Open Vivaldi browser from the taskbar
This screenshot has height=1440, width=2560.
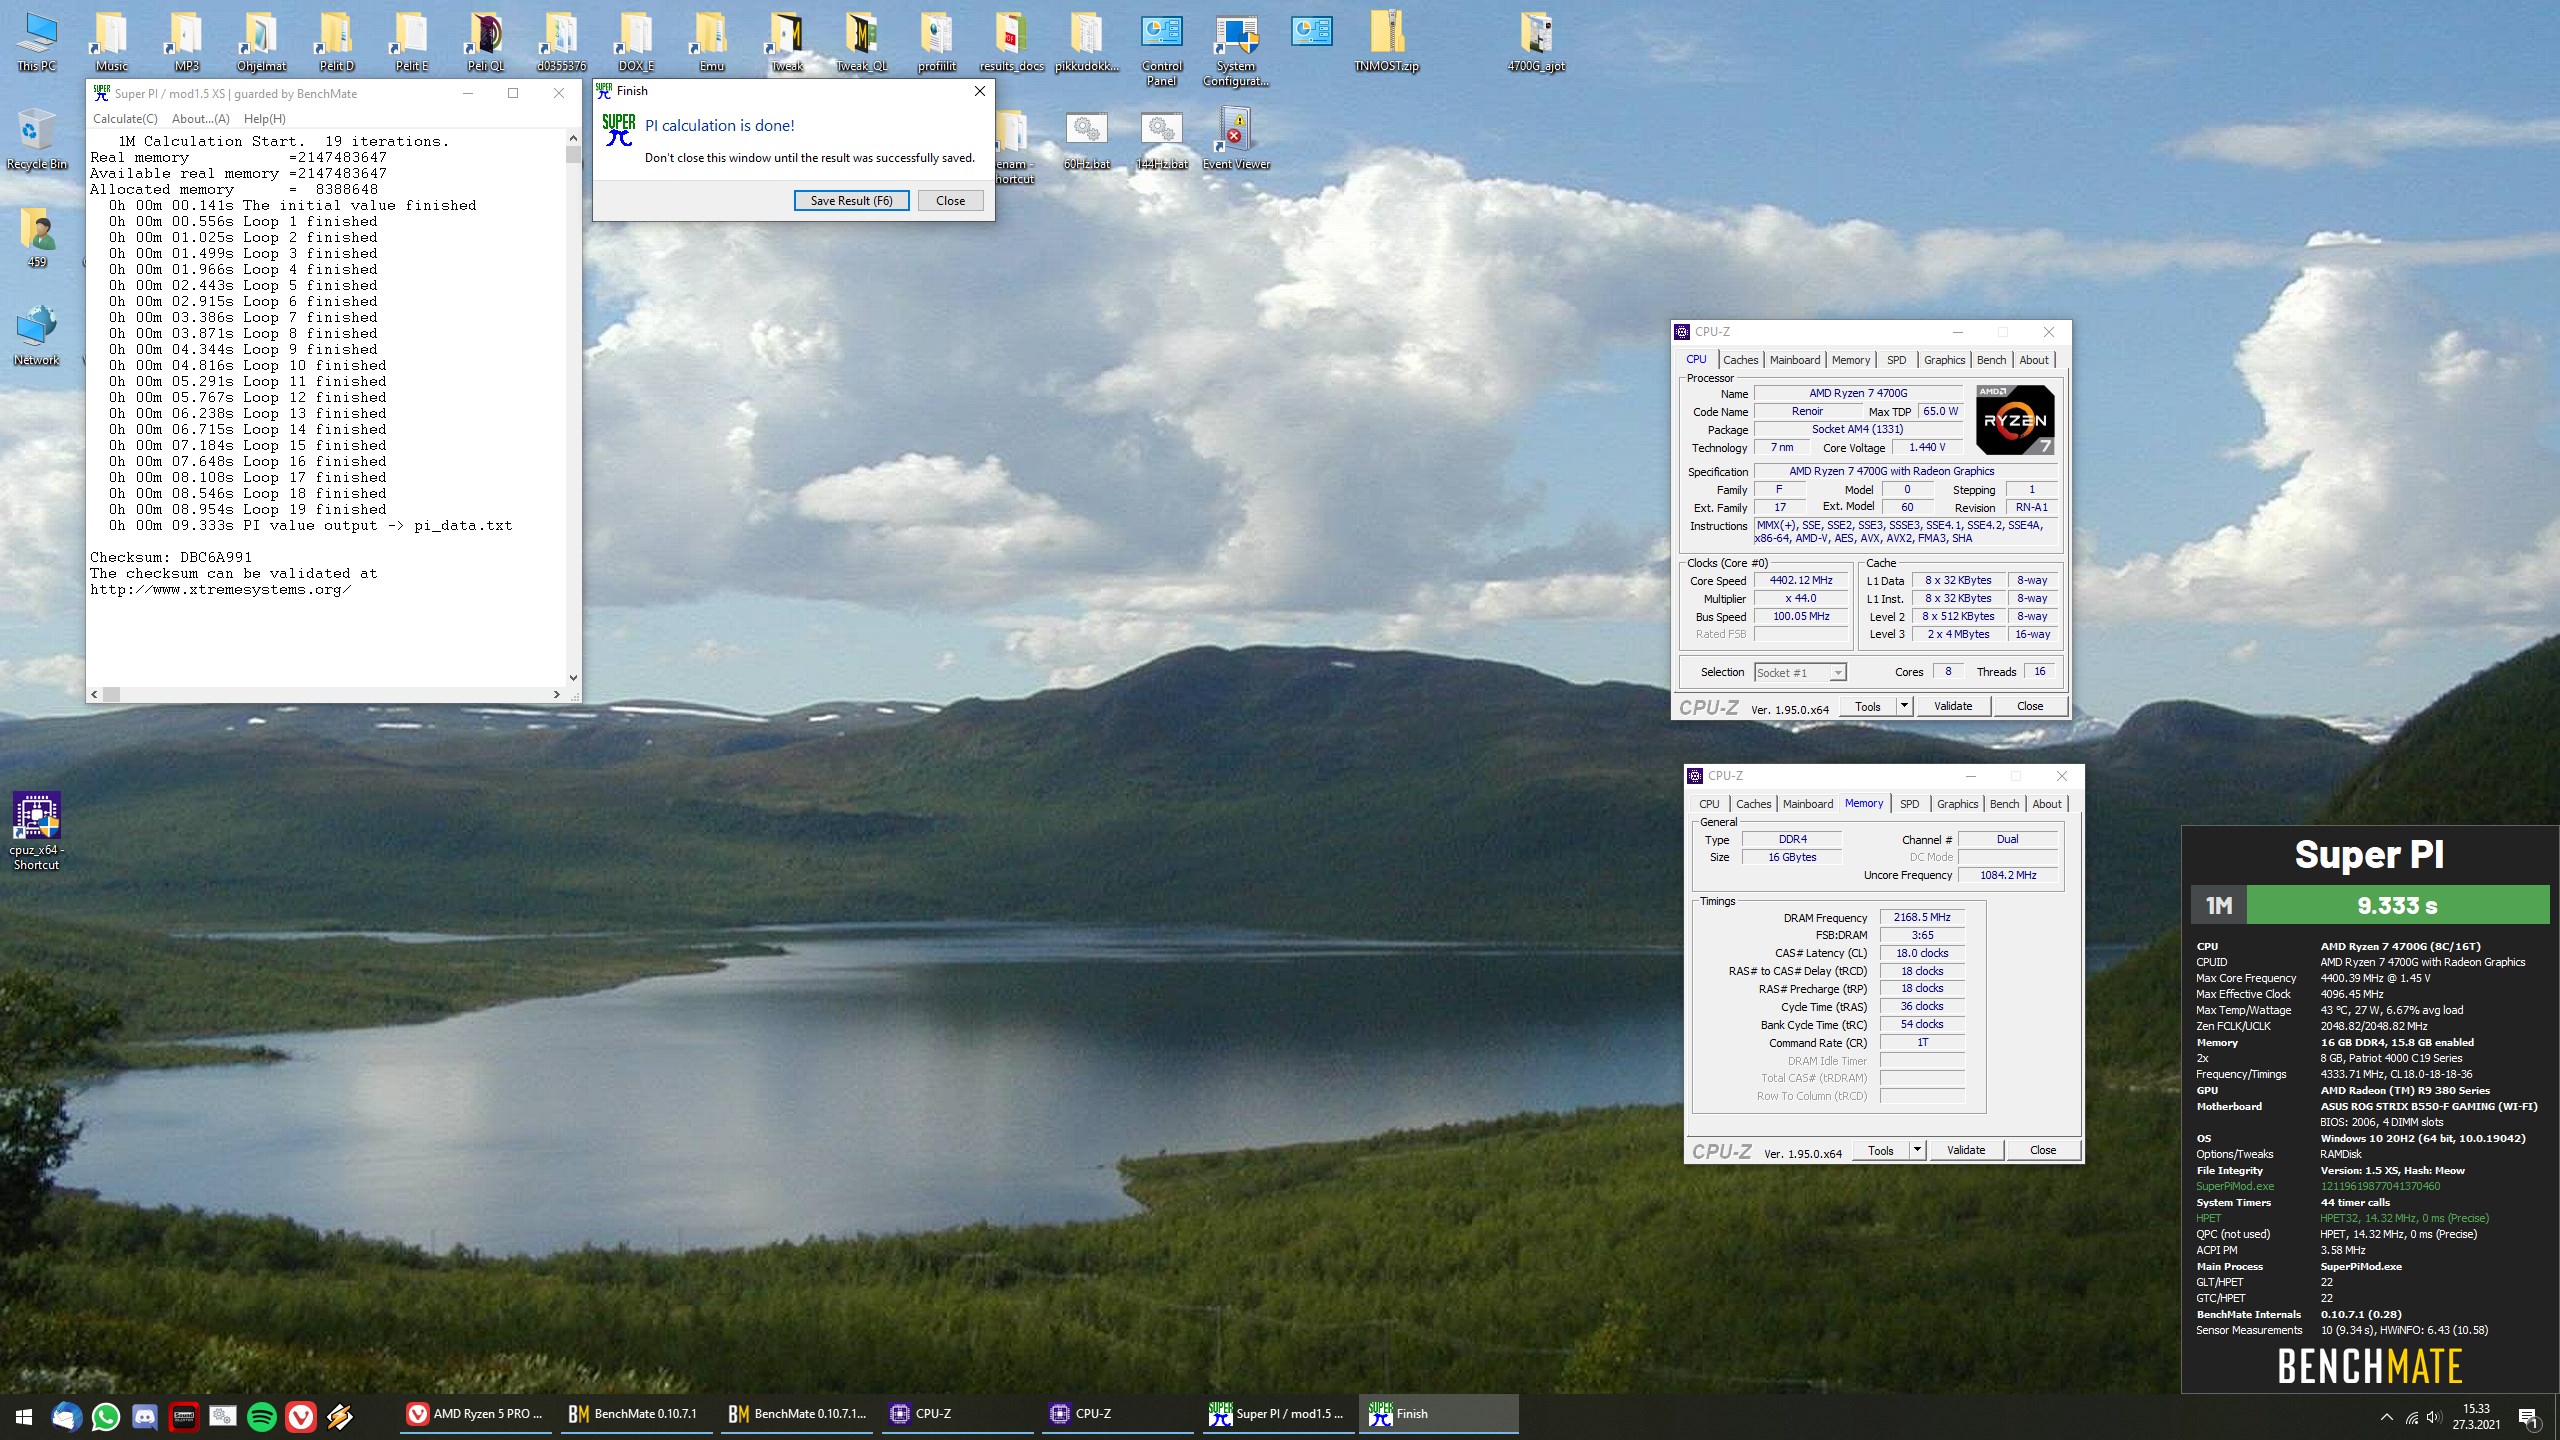click(301, 1416)
